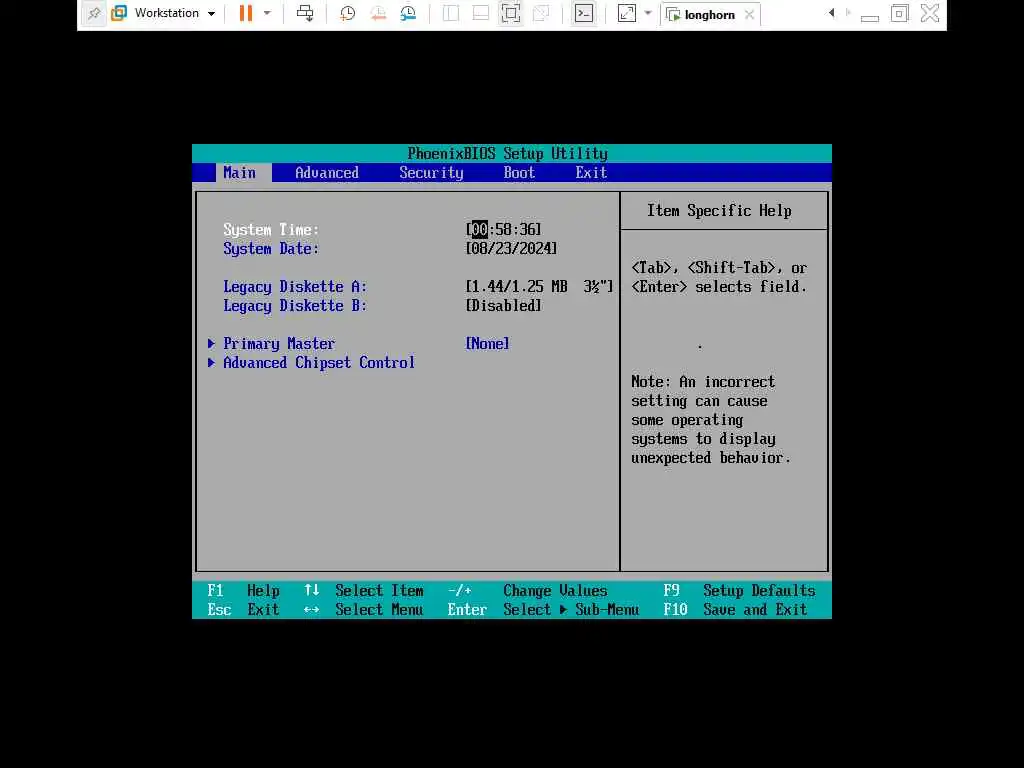The width and height of the screenshot is (1024, 768).
Task: Click the pin toolbar icon
Action: click(94, 14)
